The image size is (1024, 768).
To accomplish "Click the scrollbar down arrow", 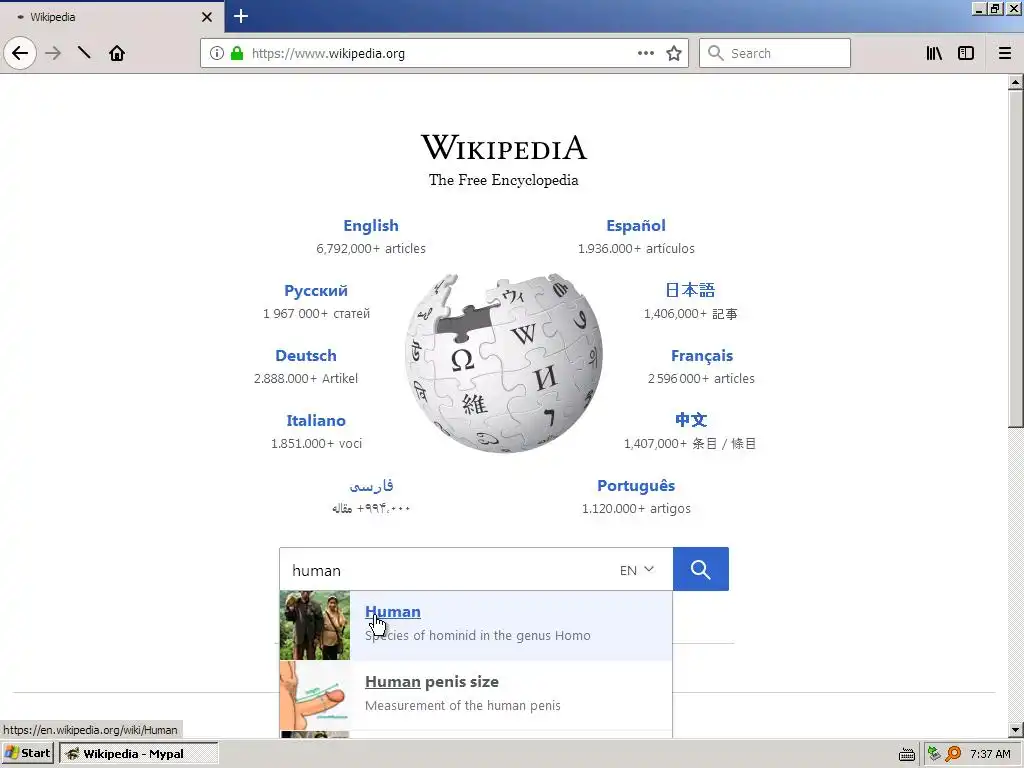I will coord(1015,729).
